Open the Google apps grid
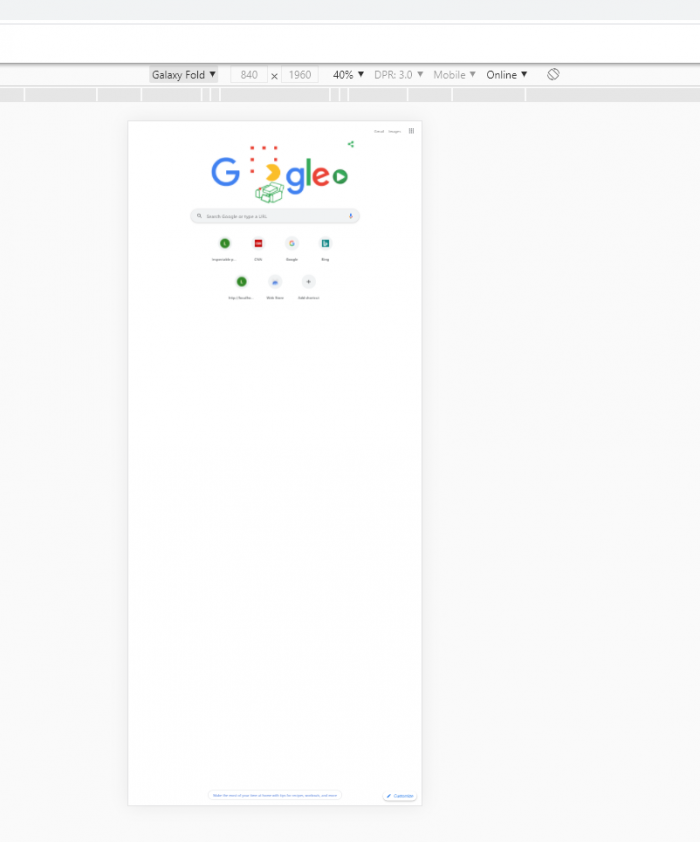The image size is (700, 842). (x=411, y=131)
